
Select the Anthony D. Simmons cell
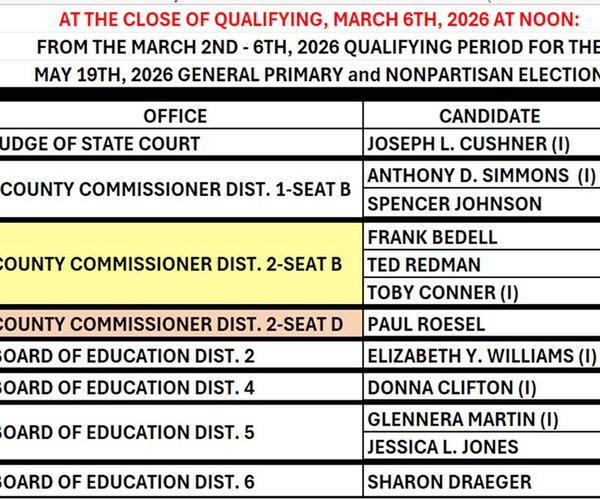point(482,175)
